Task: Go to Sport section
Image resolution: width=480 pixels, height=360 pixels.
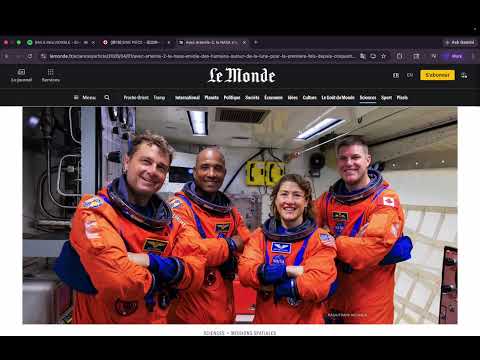Action: click(387, 98)
